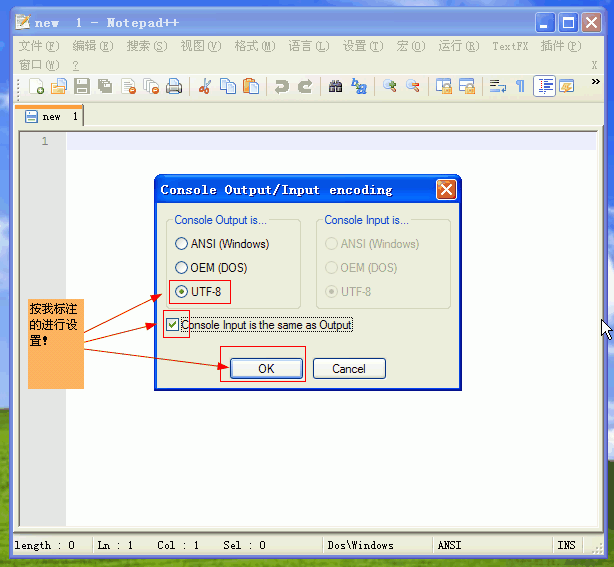
Task: Click the Dos\Windows status bar field
Action: click(x=377, y=545)
